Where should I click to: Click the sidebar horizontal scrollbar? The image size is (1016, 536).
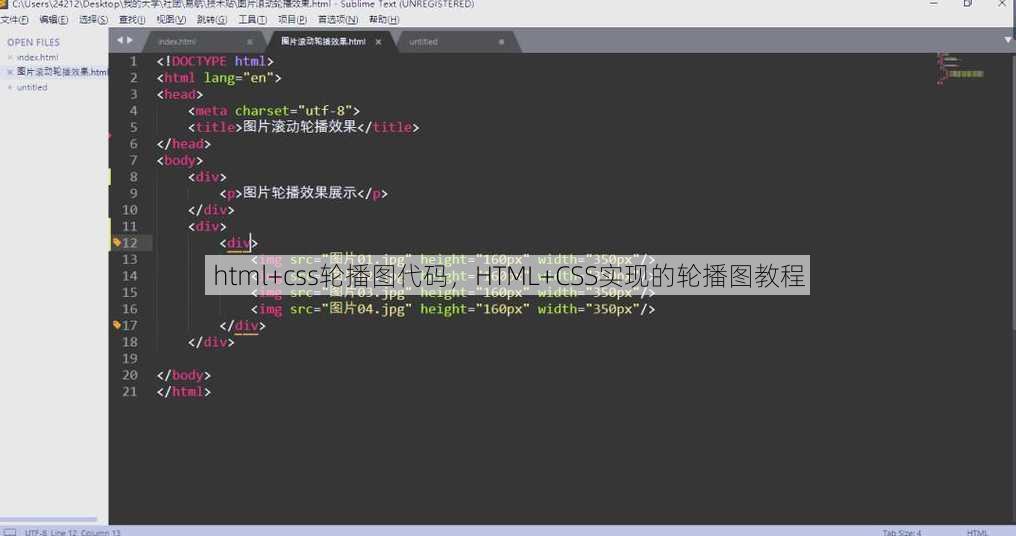coord(49,519)
